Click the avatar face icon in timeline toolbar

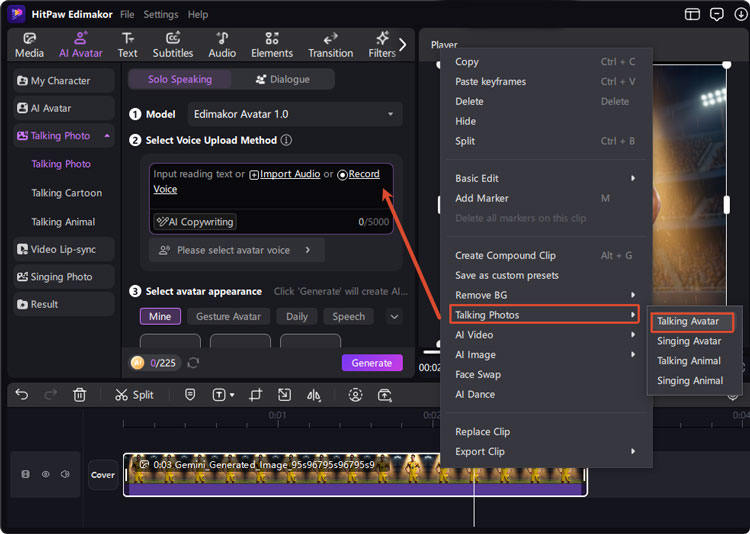(355, 395)
